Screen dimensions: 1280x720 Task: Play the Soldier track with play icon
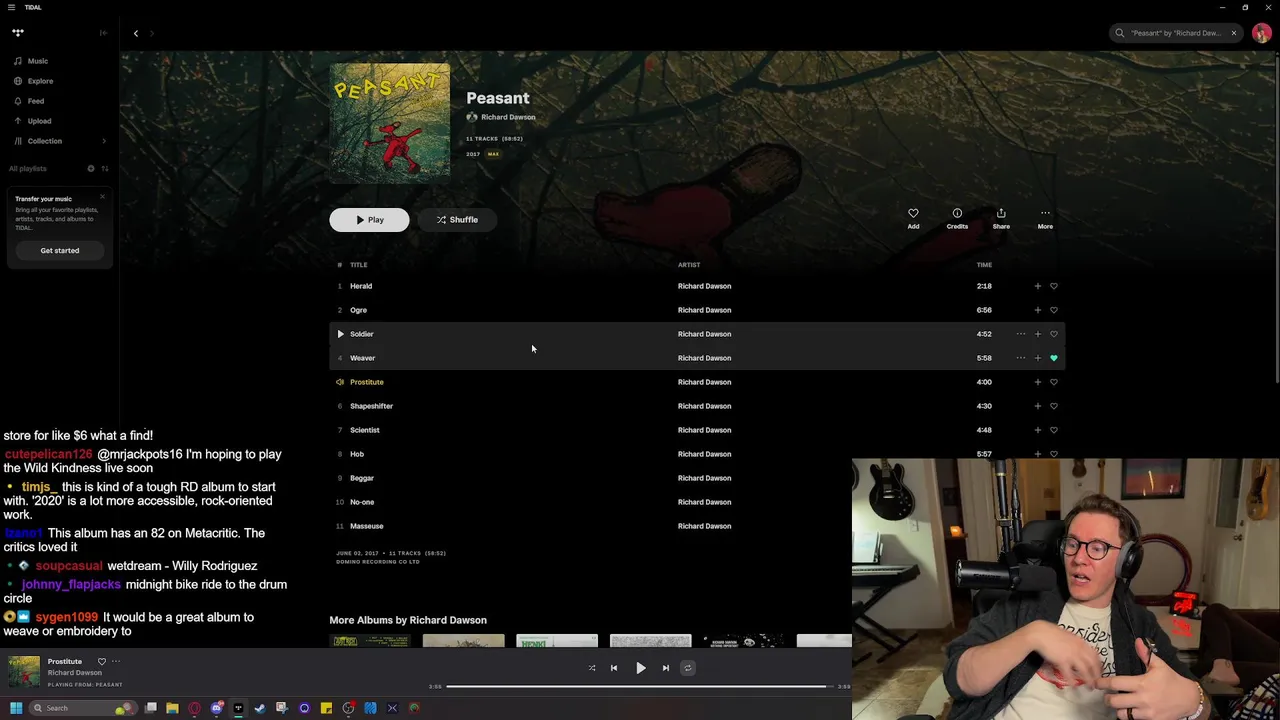(340, 334)
